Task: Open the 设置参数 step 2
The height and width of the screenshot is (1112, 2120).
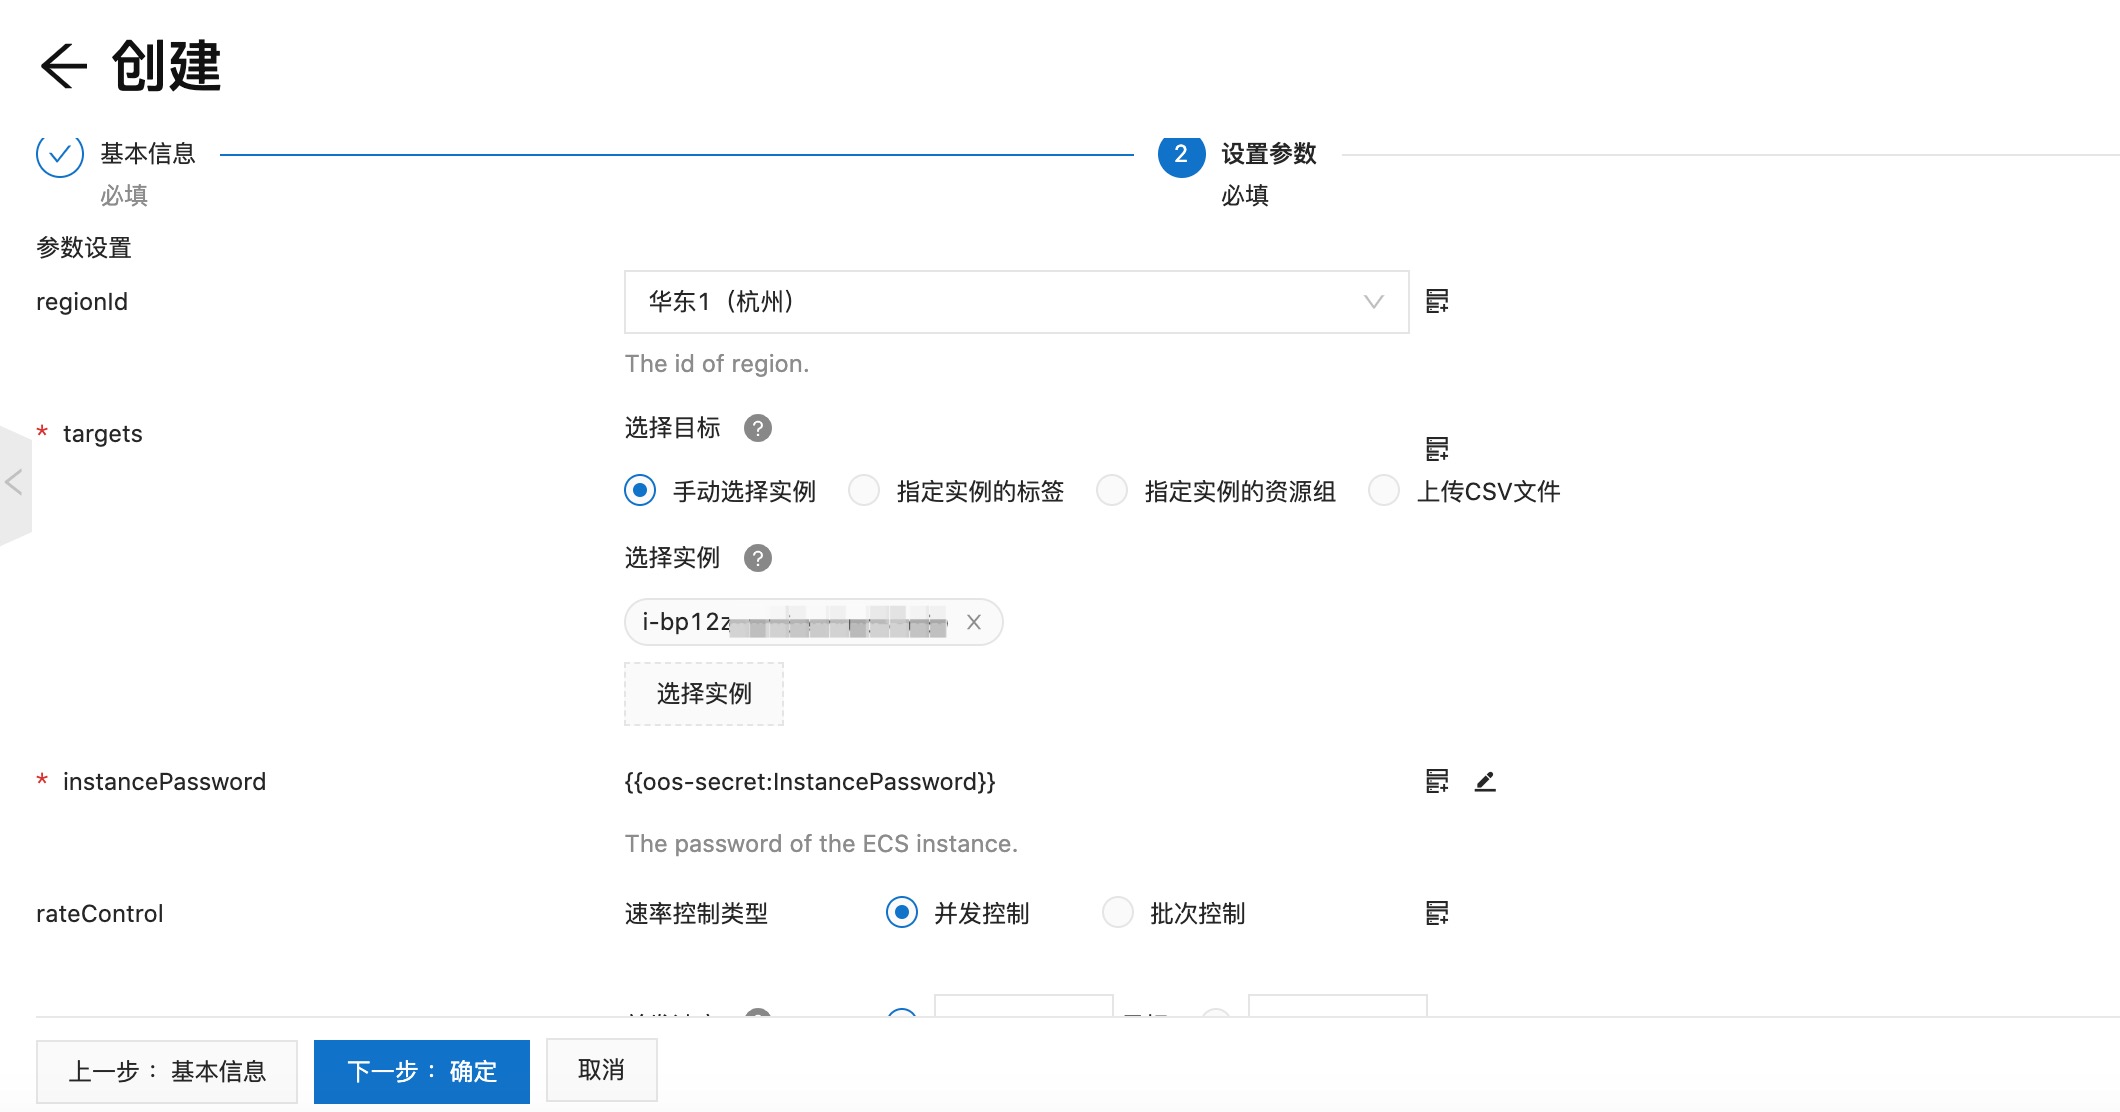Action: [1269, 154]
